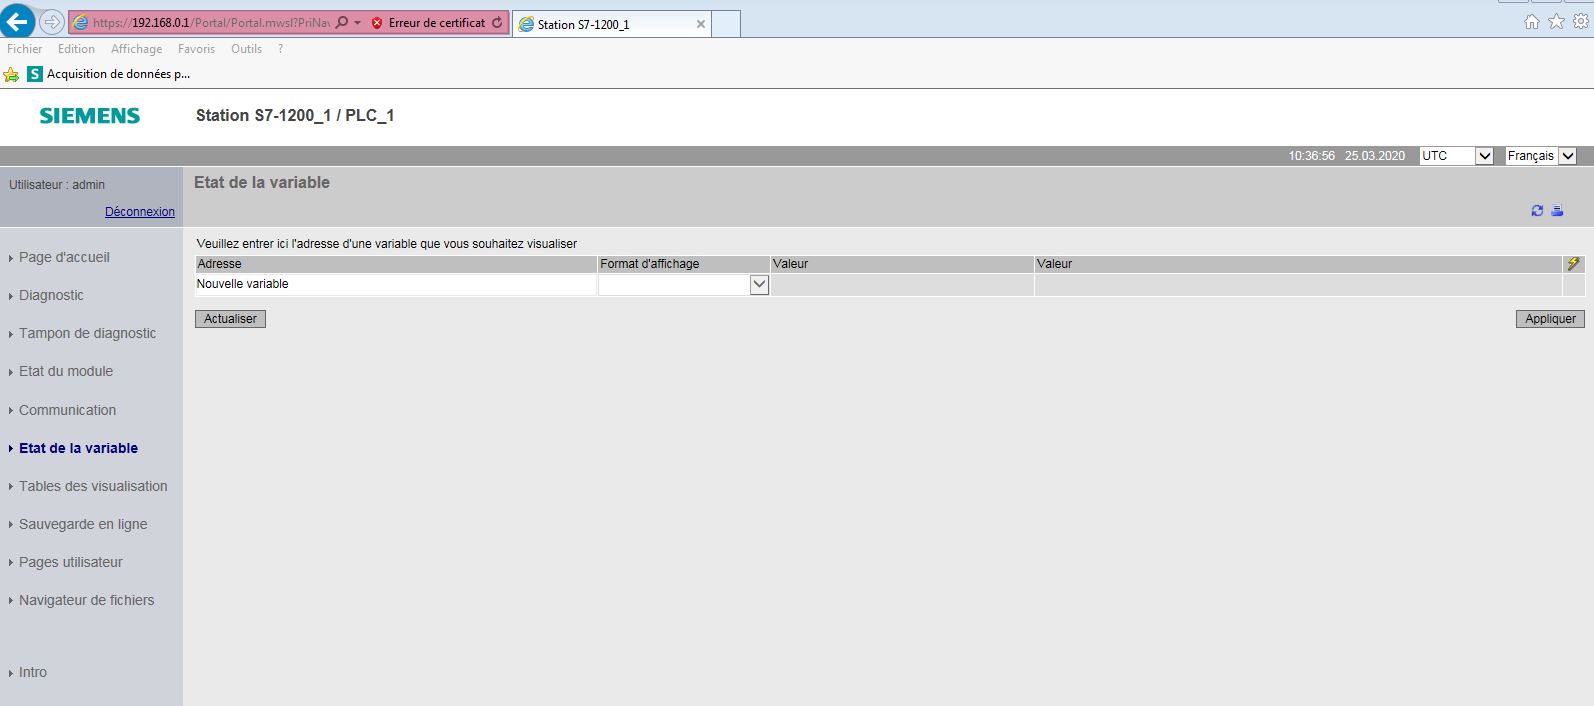Viewport: 1594px width, 706px height.
Task: Click the address bar reload icon
Action: tap(497, 22)
